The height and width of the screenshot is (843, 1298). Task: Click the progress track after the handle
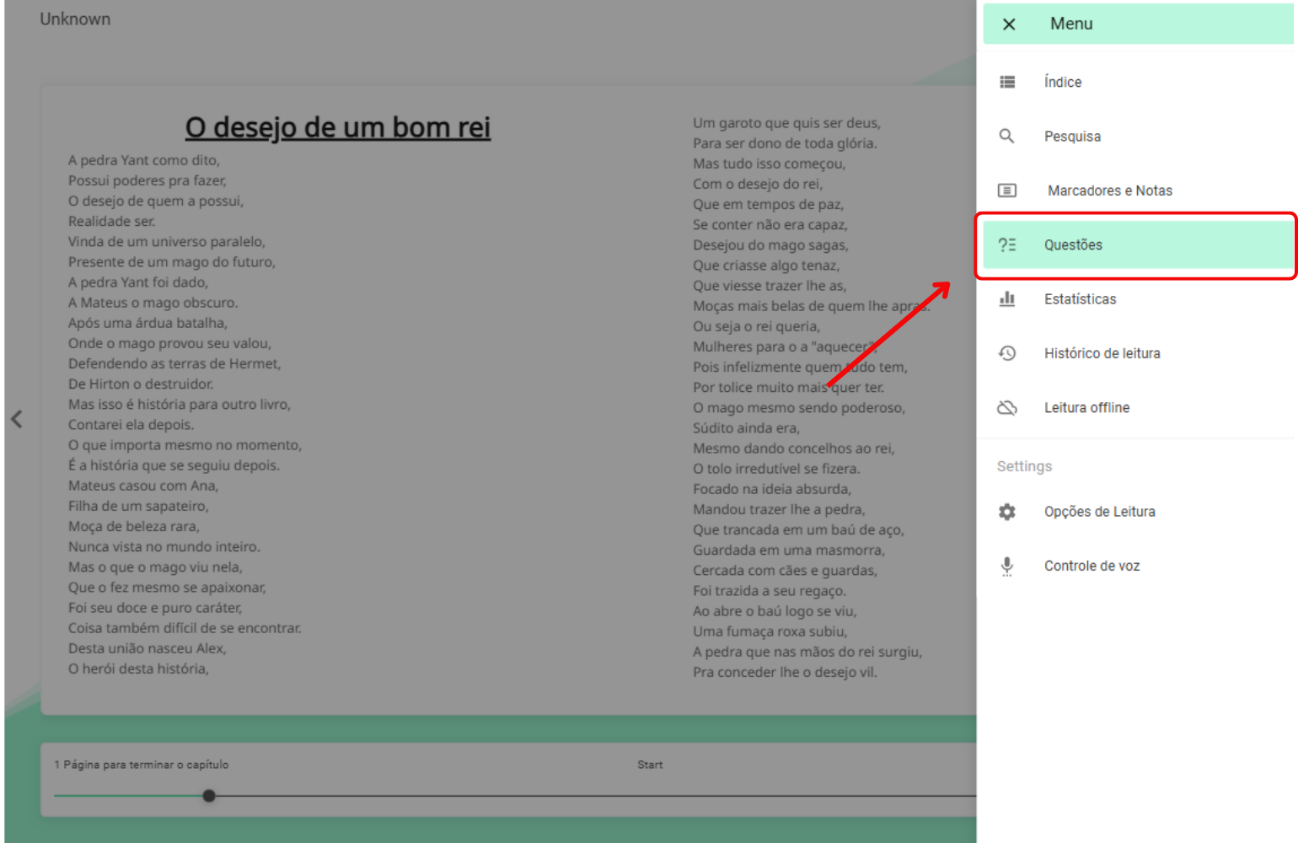tap(595, 796)
